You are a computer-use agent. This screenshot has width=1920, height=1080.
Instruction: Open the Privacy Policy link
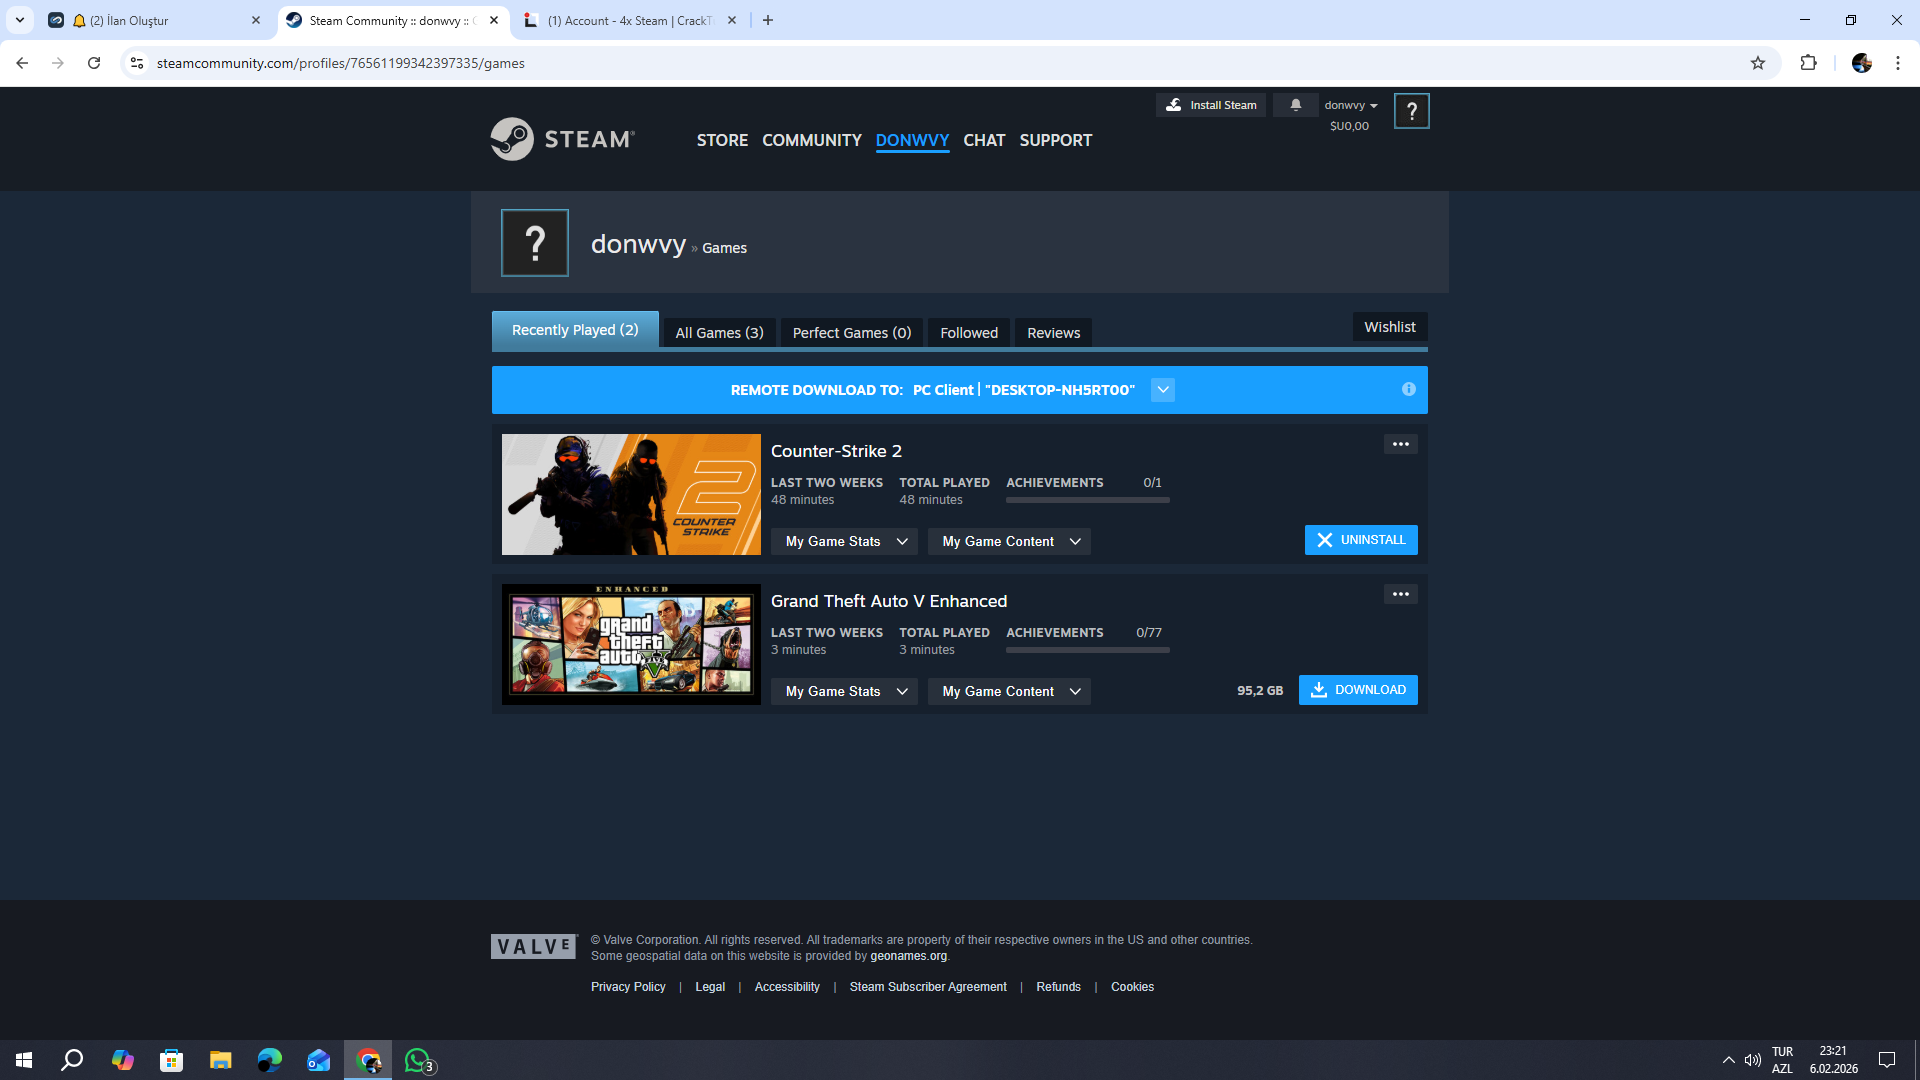click(x=628, y=987)
